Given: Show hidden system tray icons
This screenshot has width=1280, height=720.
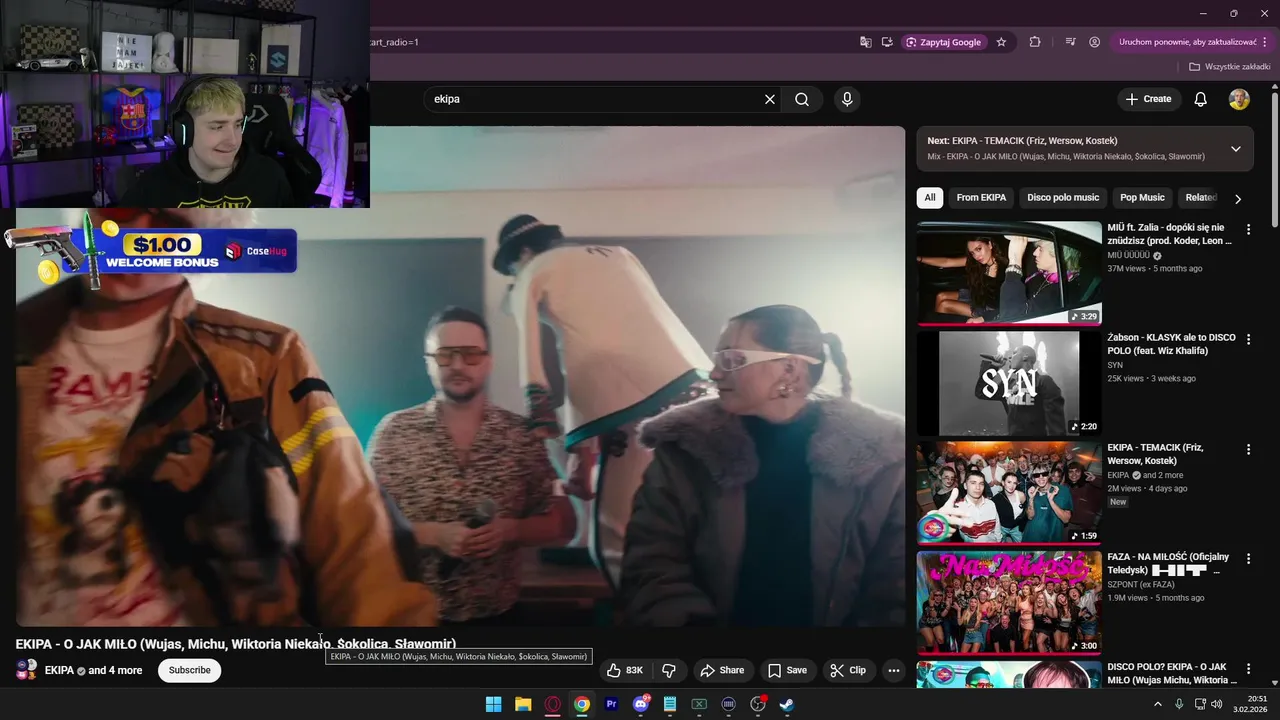Looking at the screenshot, I should pos(1158,704).
